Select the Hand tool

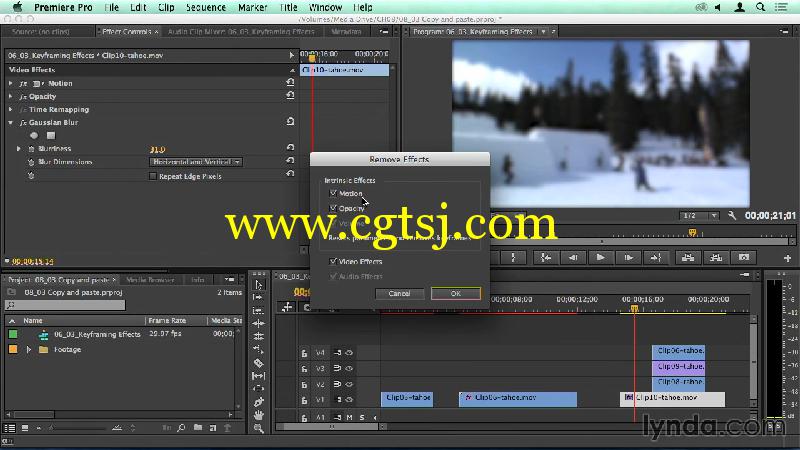(259, 415)
